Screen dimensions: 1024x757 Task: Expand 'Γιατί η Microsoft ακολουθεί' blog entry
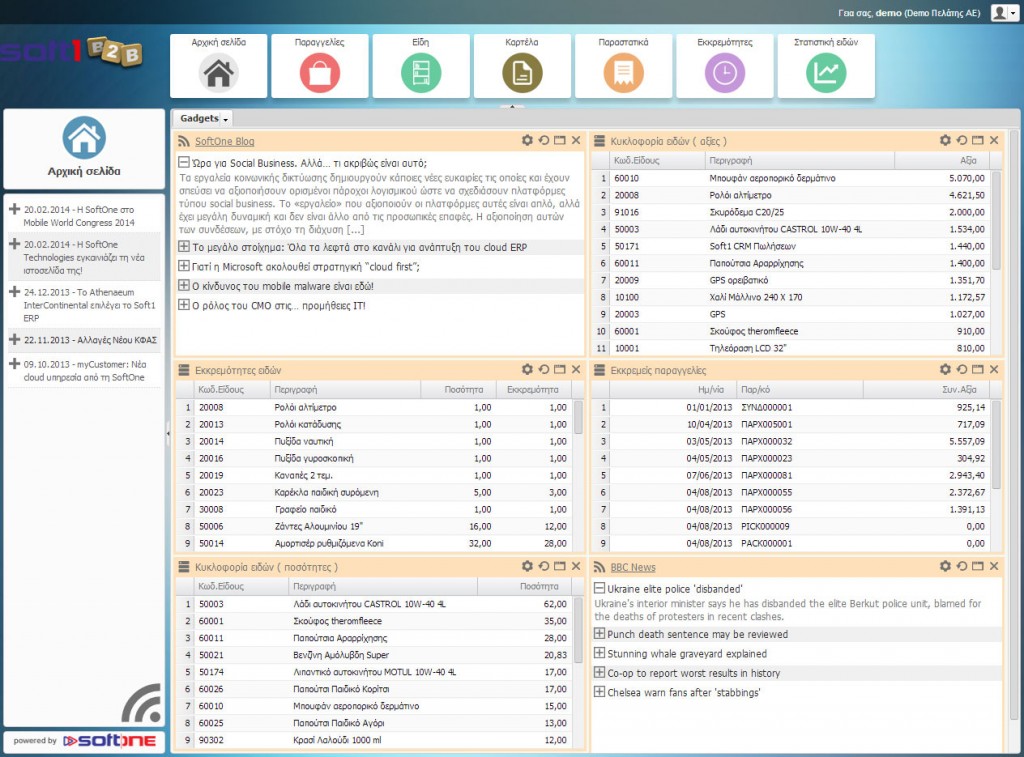point(184,266)
